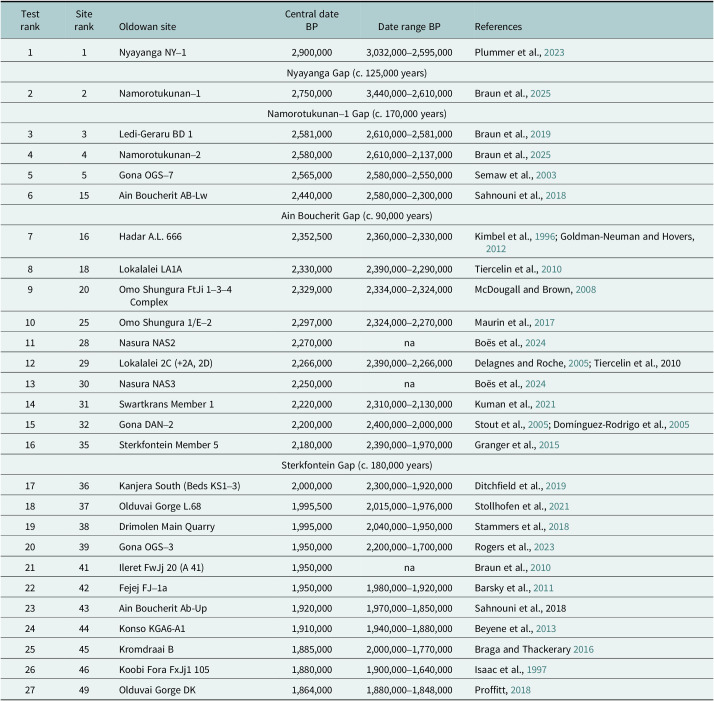Select central date 1,995,500

pyautogui.click(x=312, y=506)
